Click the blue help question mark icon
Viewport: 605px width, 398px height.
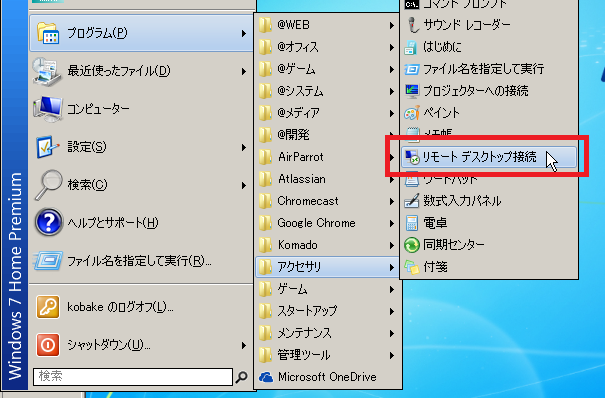point(49,223)
